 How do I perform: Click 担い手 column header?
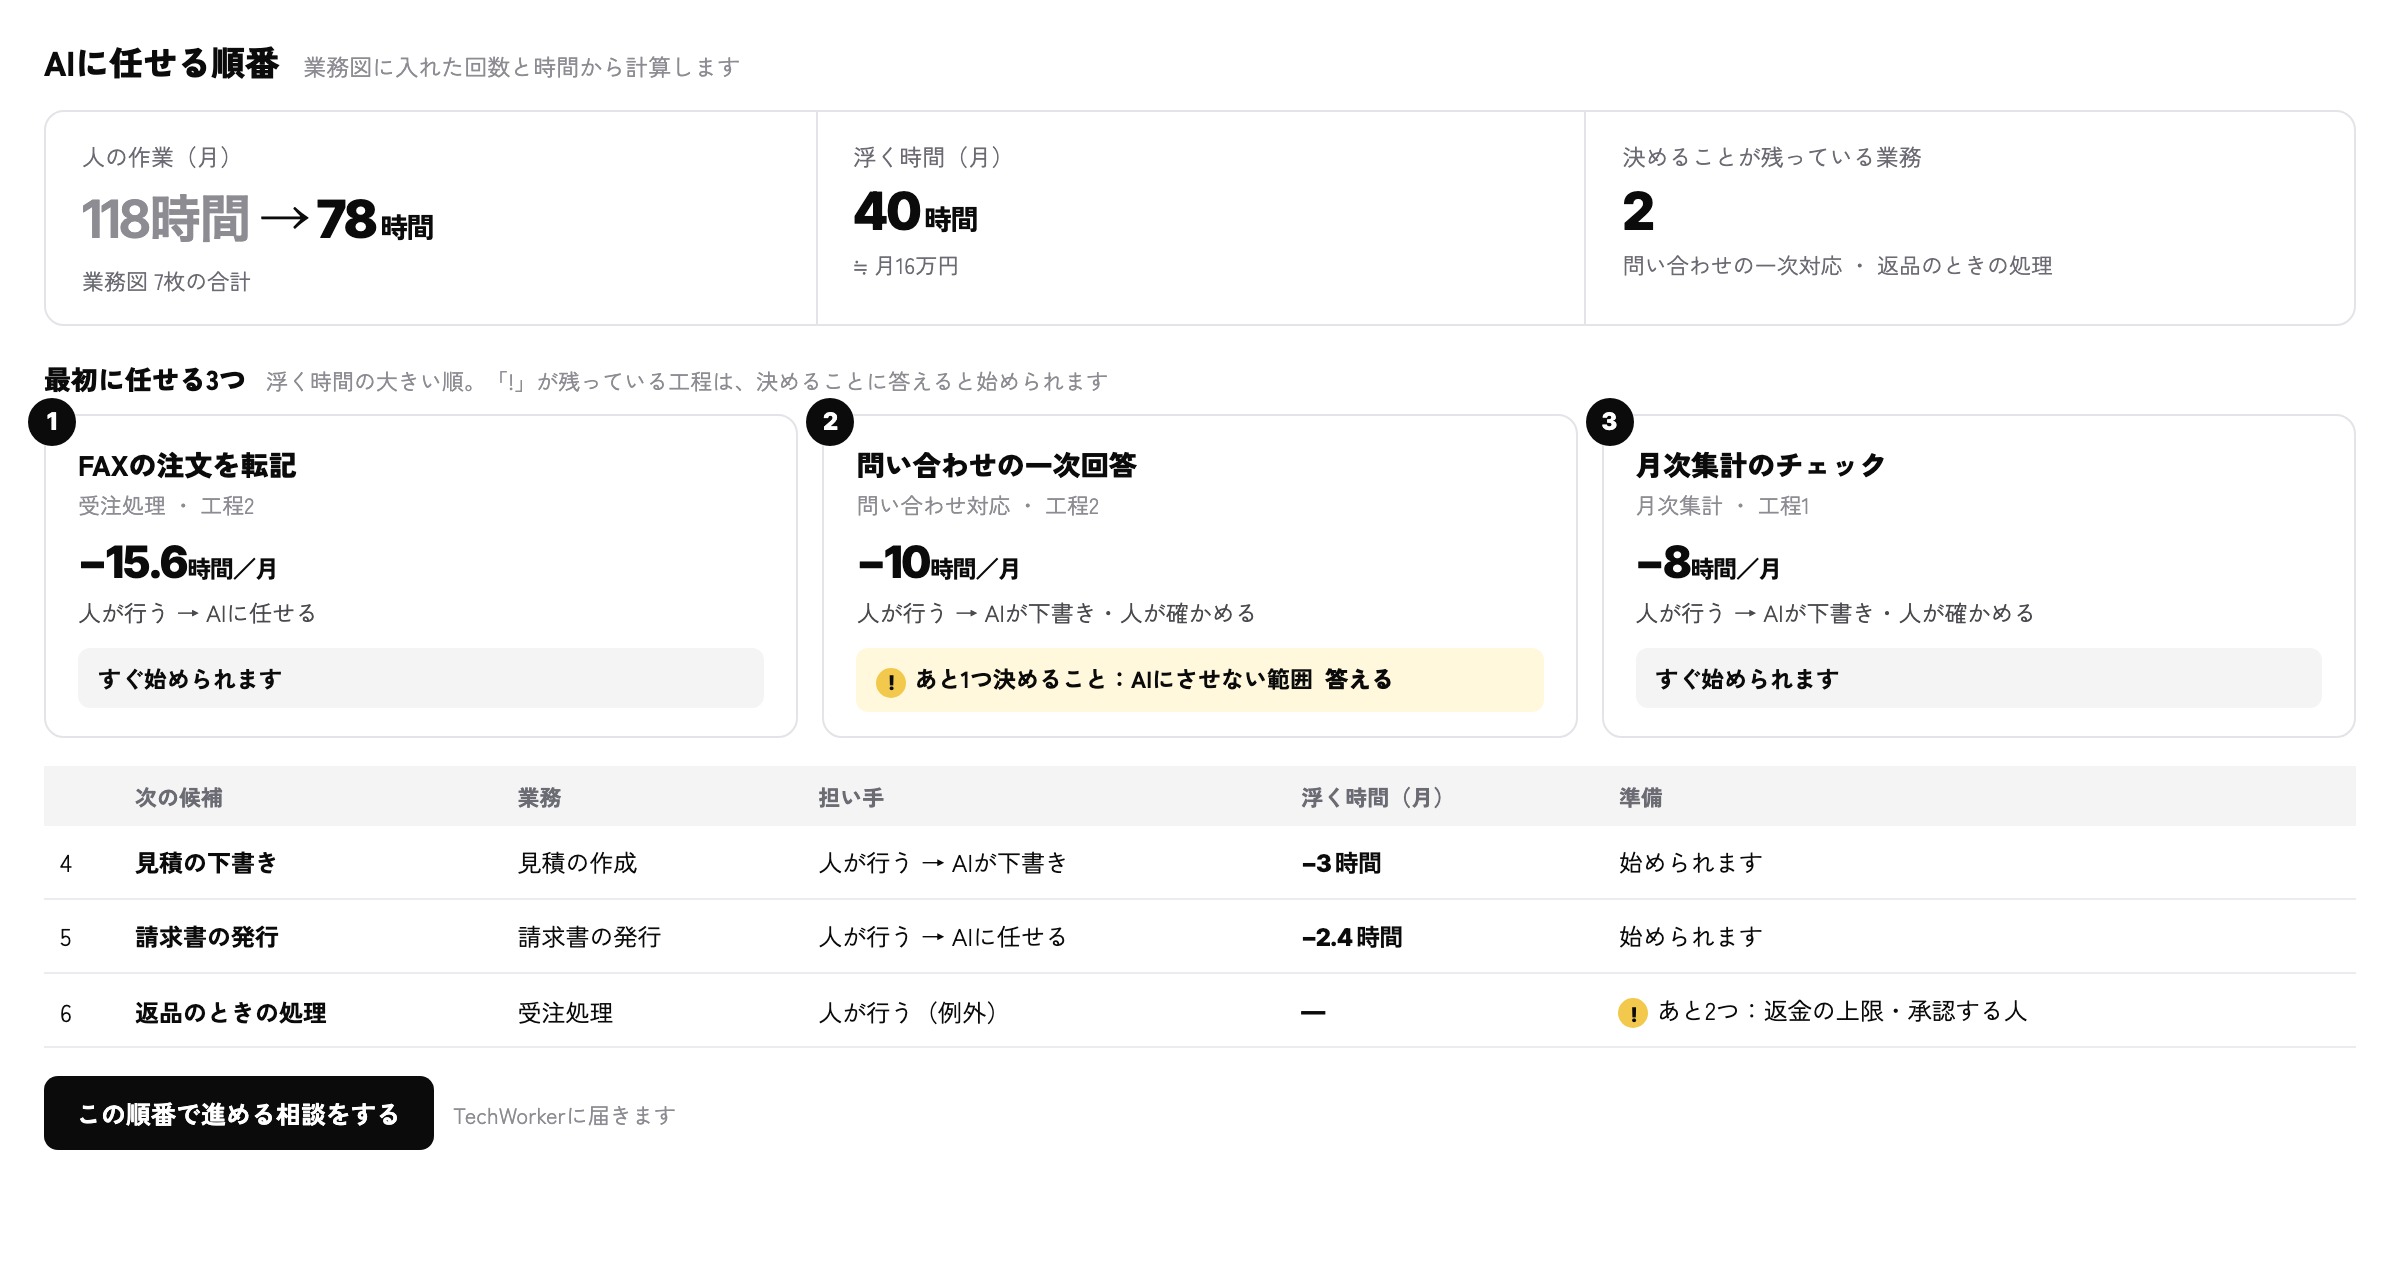click(851, 798)
